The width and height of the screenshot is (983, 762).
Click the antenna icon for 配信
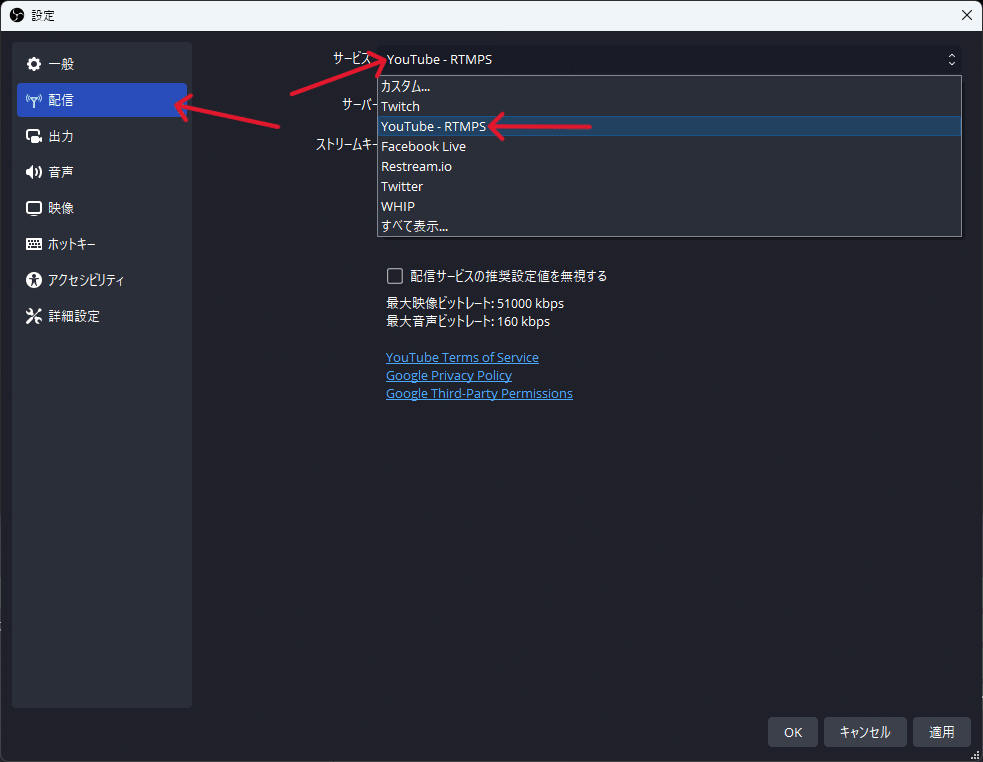click(34, 100)
